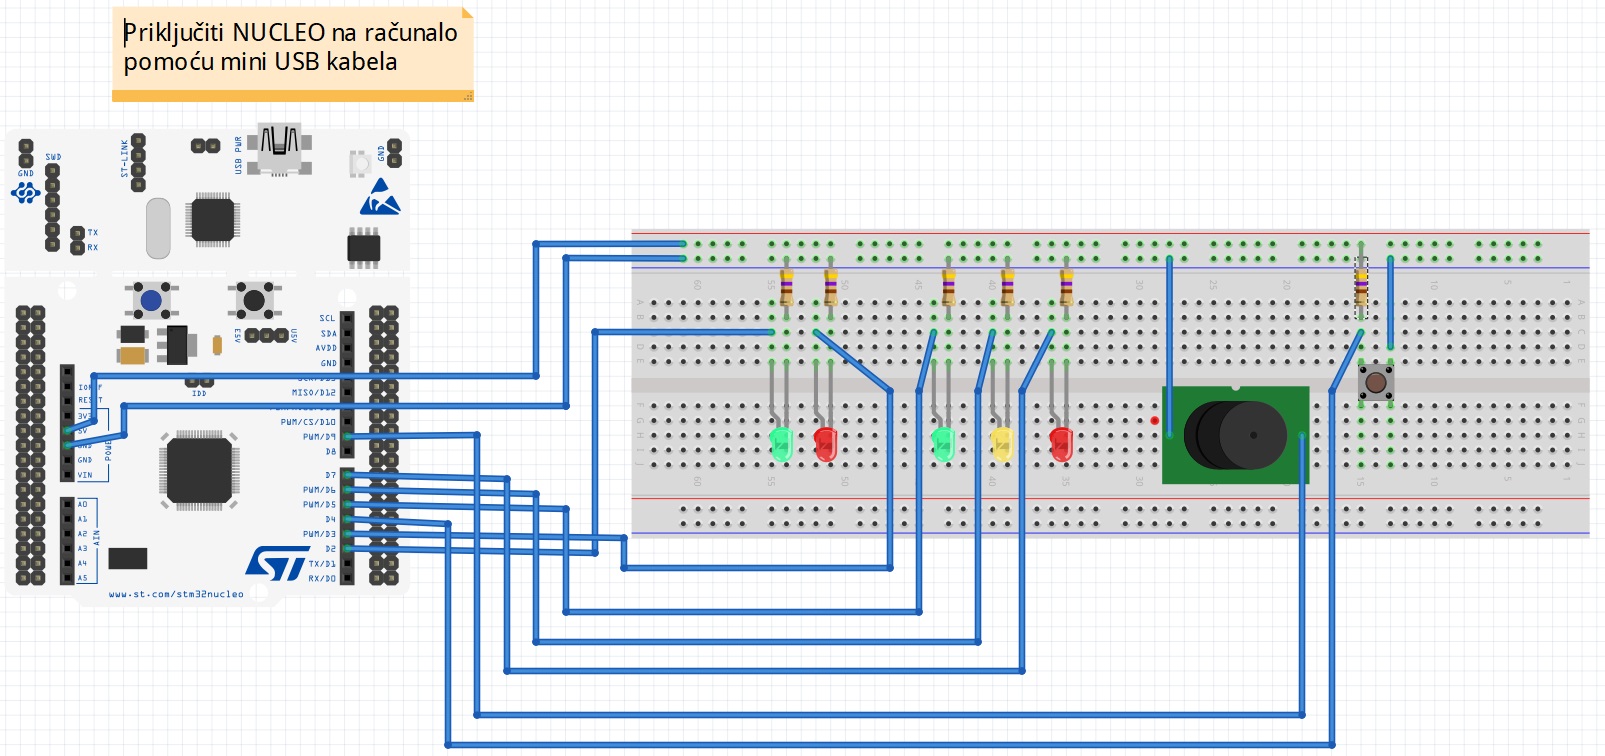The height and width of the screenshot is (756, 1605).
Task: Click the small 8-pin chip below the ESD symbol
Action: coord(364,247)
